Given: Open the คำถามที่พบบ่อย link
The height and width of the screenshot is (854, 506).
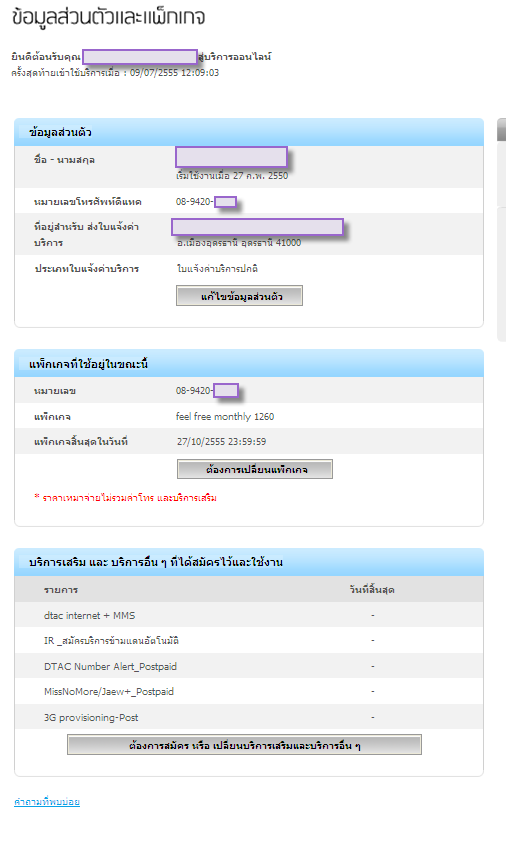Looking at the screenshot, I should point(47,802).
